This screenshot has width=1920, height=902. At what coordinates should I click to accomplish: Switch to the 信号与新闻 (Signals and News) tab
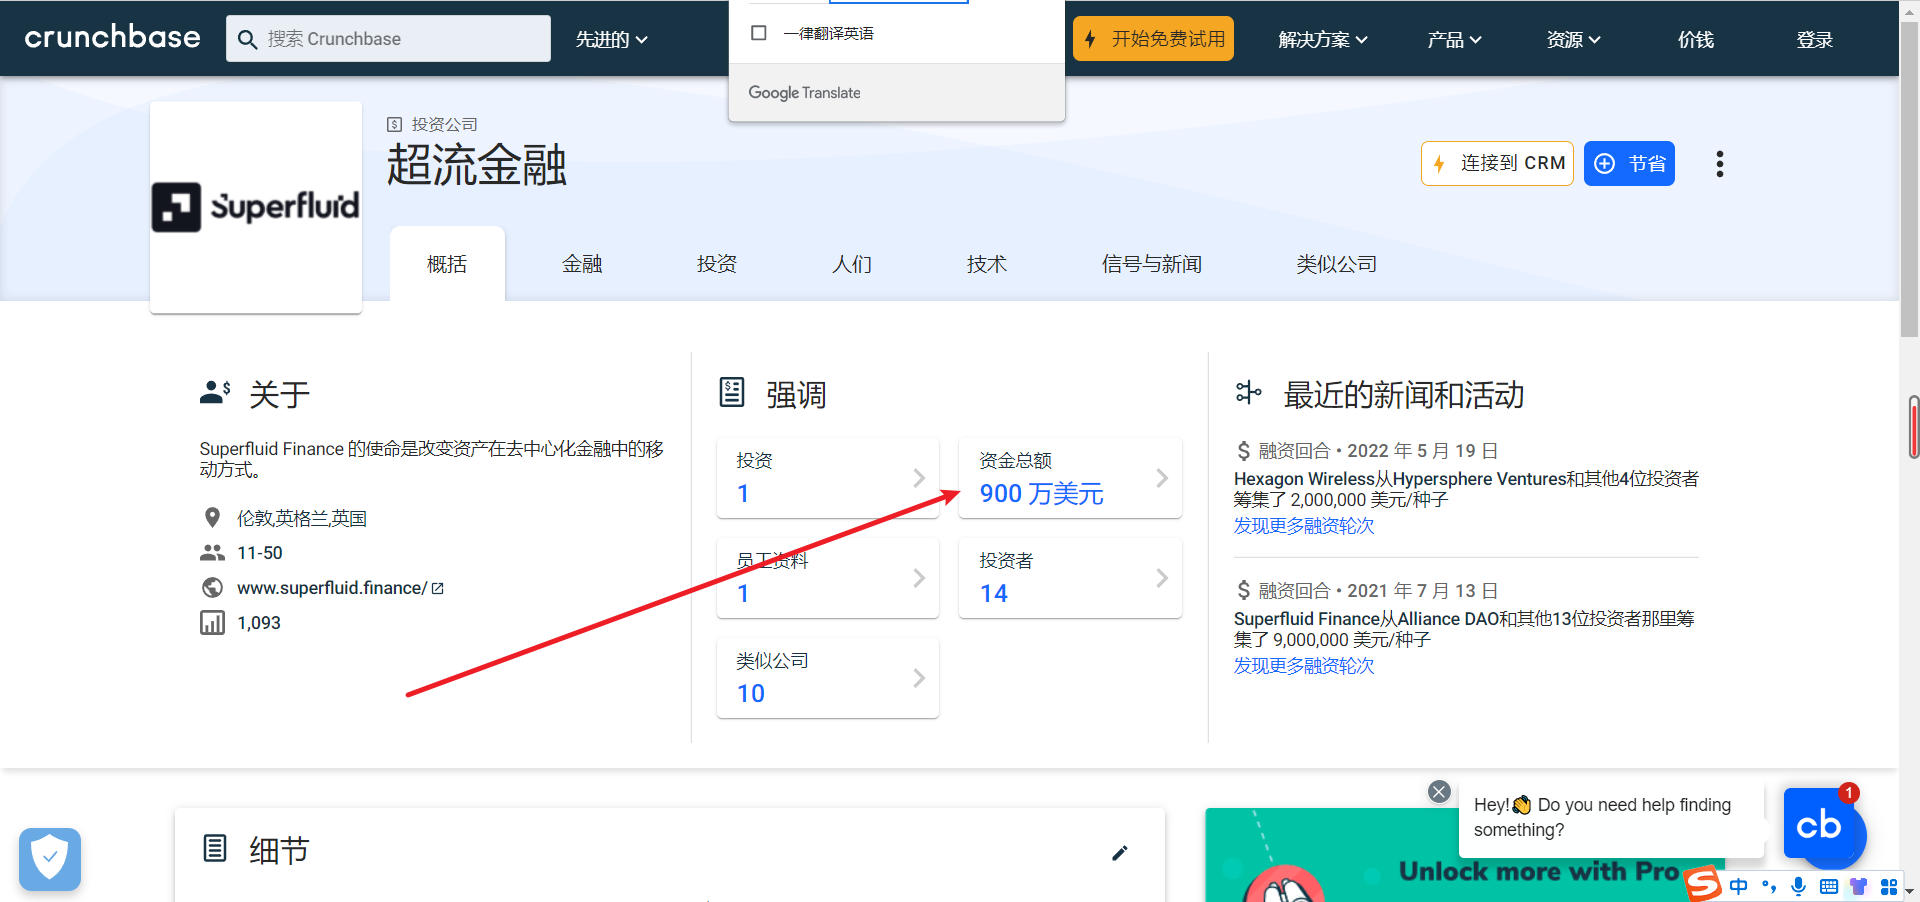(x=1152, y=264)
